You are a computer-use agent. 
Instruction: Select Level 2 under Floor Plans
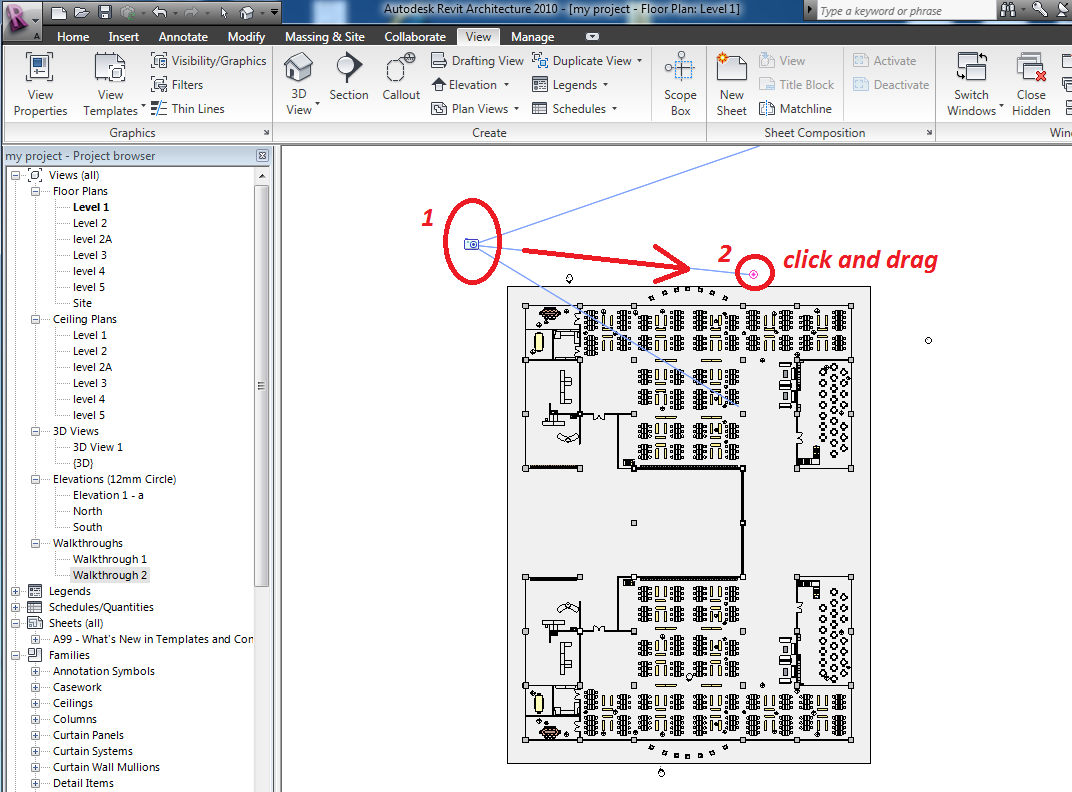pyautogui.click(x=90, y=223)
